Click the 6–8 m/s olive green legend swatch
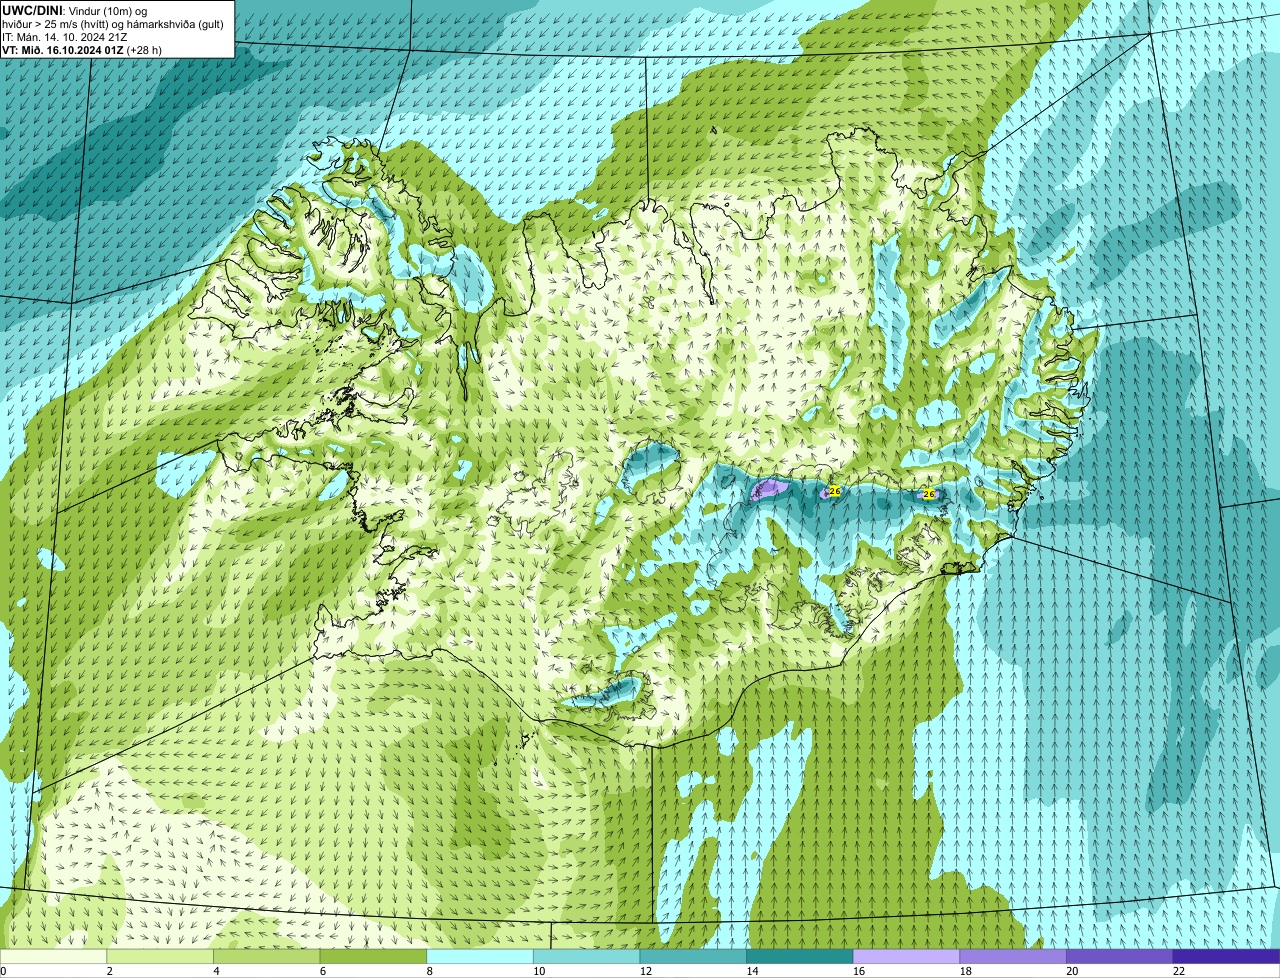 pyautogui.click(x=373, y=956)
